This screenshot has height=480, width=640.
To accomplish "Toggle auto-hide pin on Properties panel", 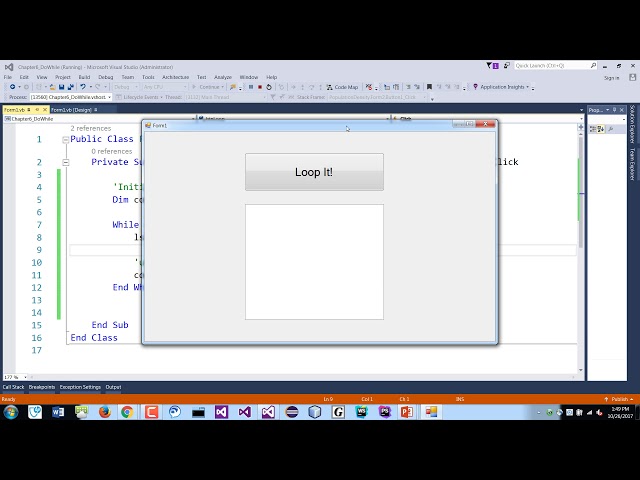I will 614,110.
